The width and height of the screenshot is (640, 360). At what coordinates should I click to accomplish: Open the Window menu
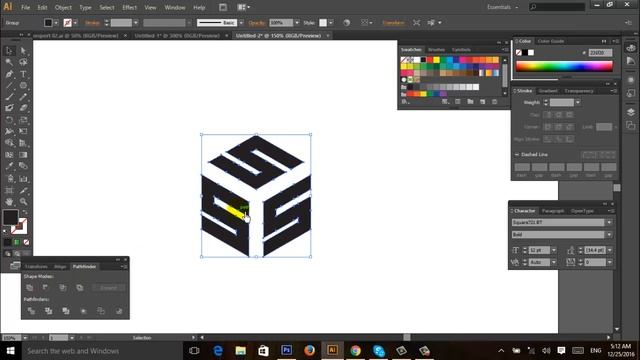coord(175,7)
